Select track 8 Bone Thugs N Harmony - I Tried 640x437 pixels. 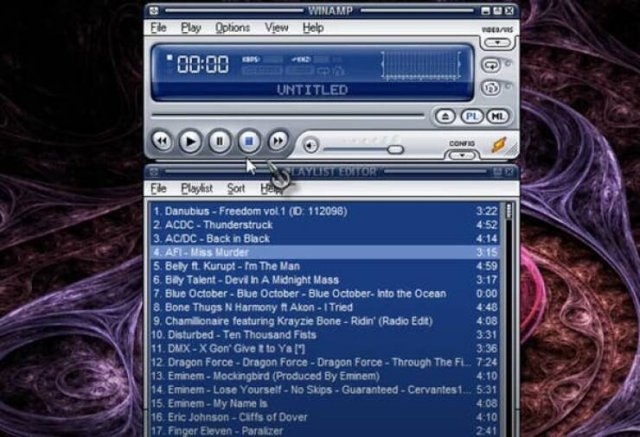[x=325, y=307]
